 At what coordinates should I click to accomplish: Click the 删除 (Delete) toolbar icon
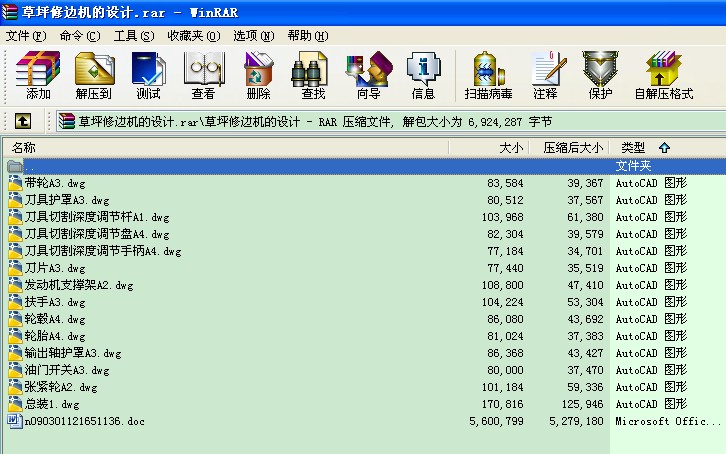tap(258, 75)
